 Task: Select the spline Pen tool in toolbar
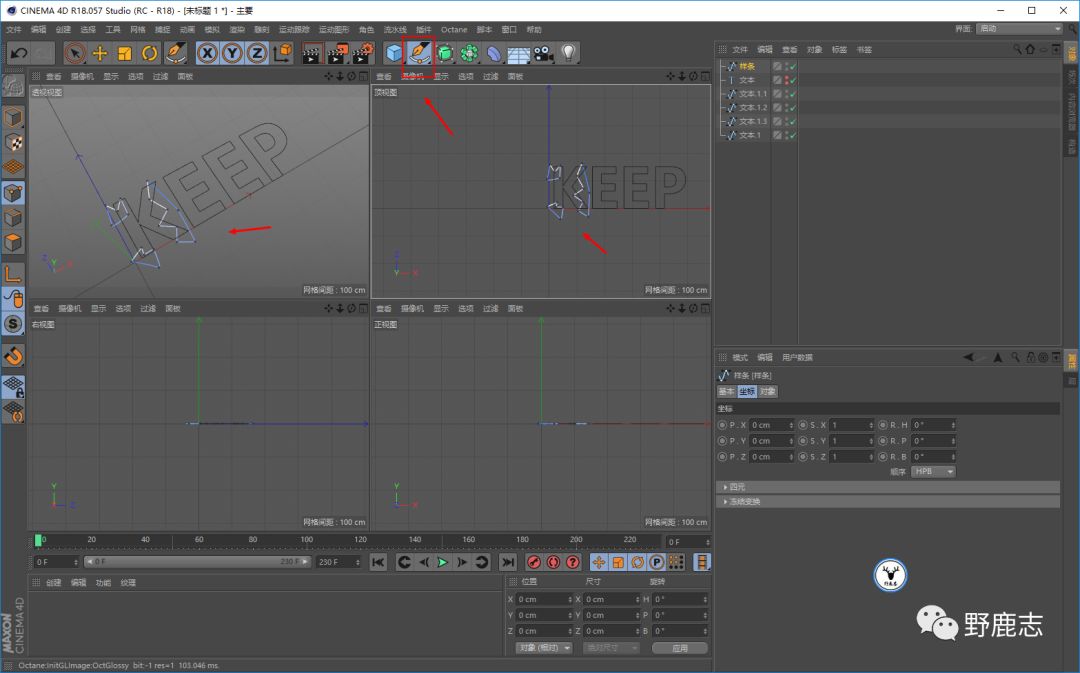[x=419, y=53]
